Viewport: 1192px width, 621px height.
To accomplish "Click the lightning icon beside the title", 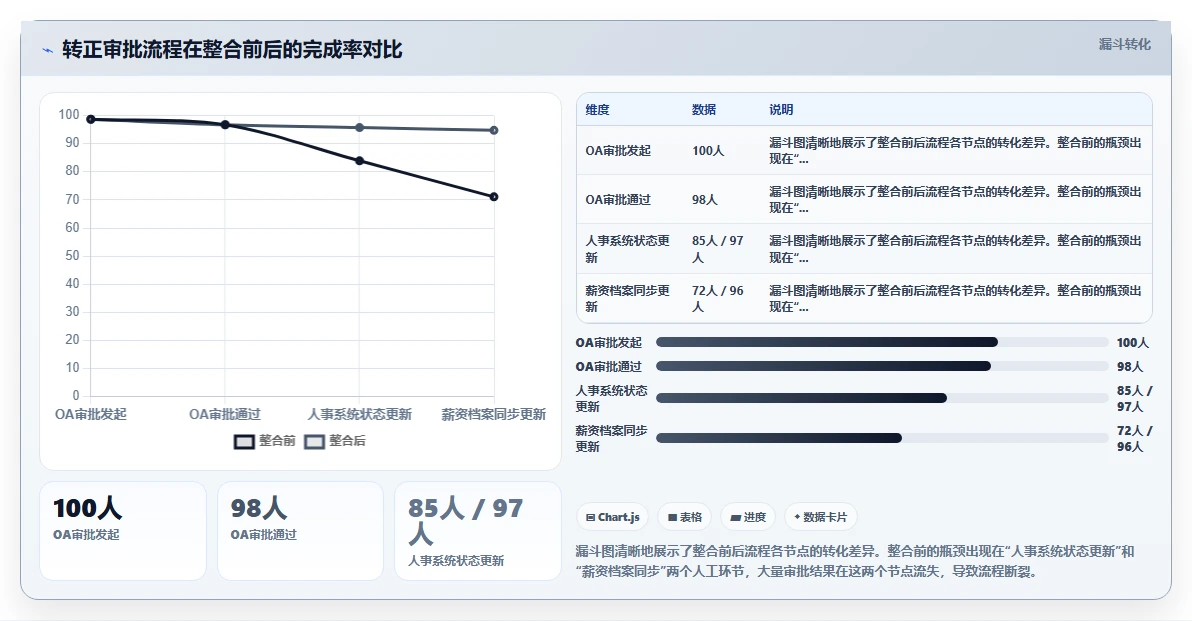I will tap(48, 50).
